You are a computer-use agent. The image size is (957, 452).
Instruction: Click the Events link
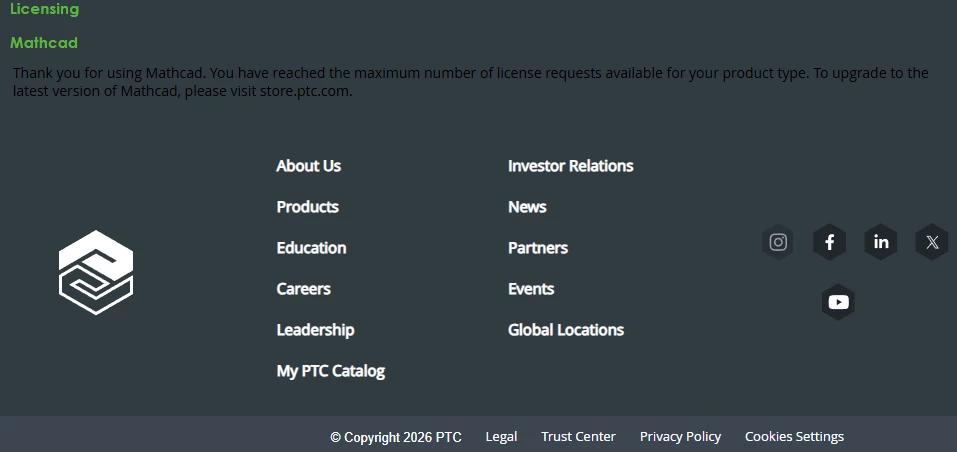(x=530, y=289)
